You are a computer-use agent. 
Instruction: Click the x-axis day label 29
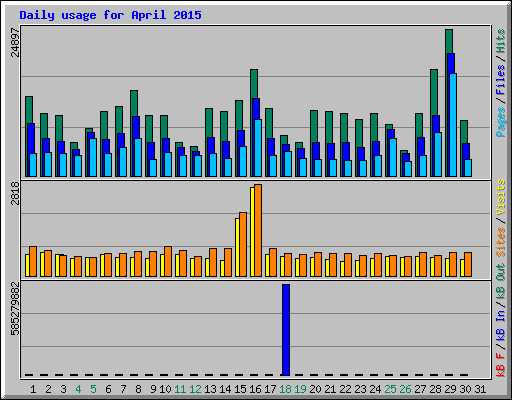point(450,389)
